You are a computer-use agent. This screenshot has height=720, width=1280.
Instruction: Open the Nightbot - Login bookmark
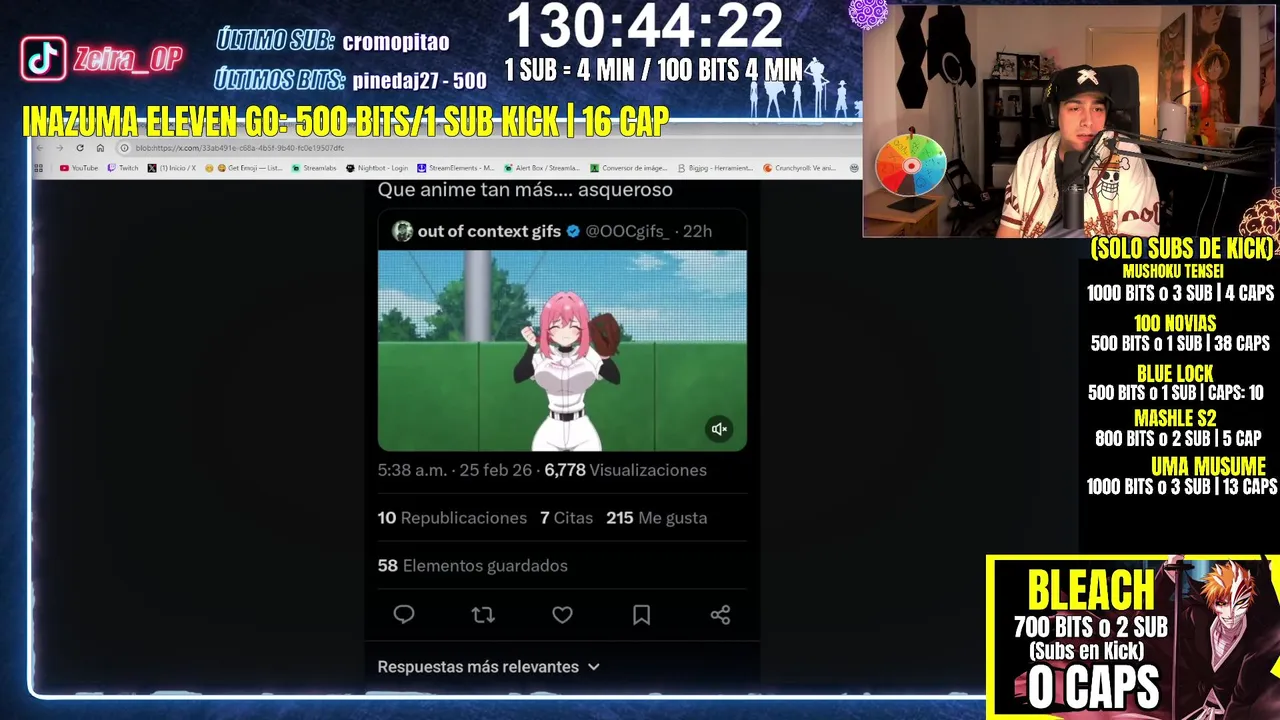tap(377, 168)
